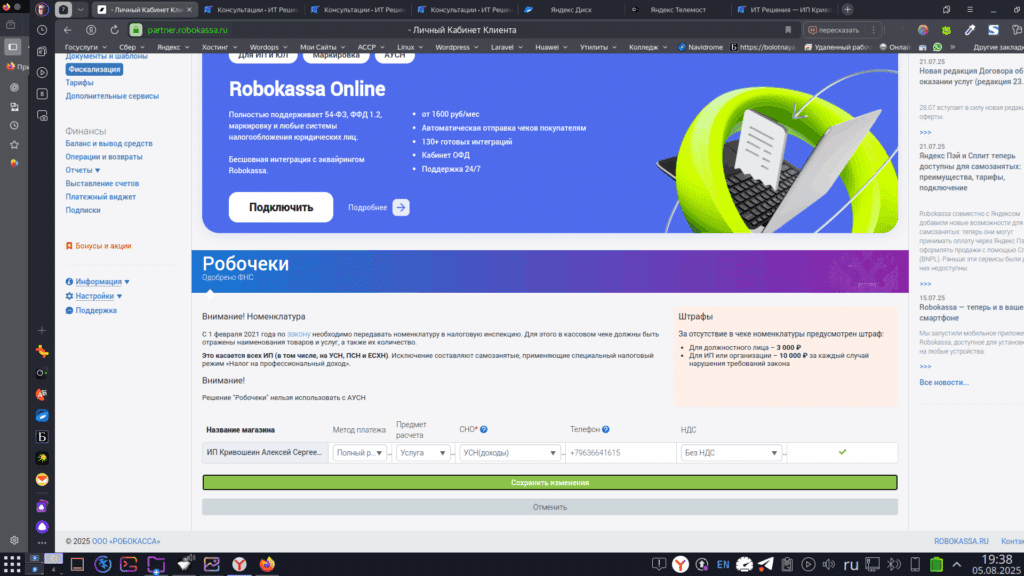Open 'Баланс и вывод средств' in sidebar
1024x576 pixels.
tap(109, 144)
